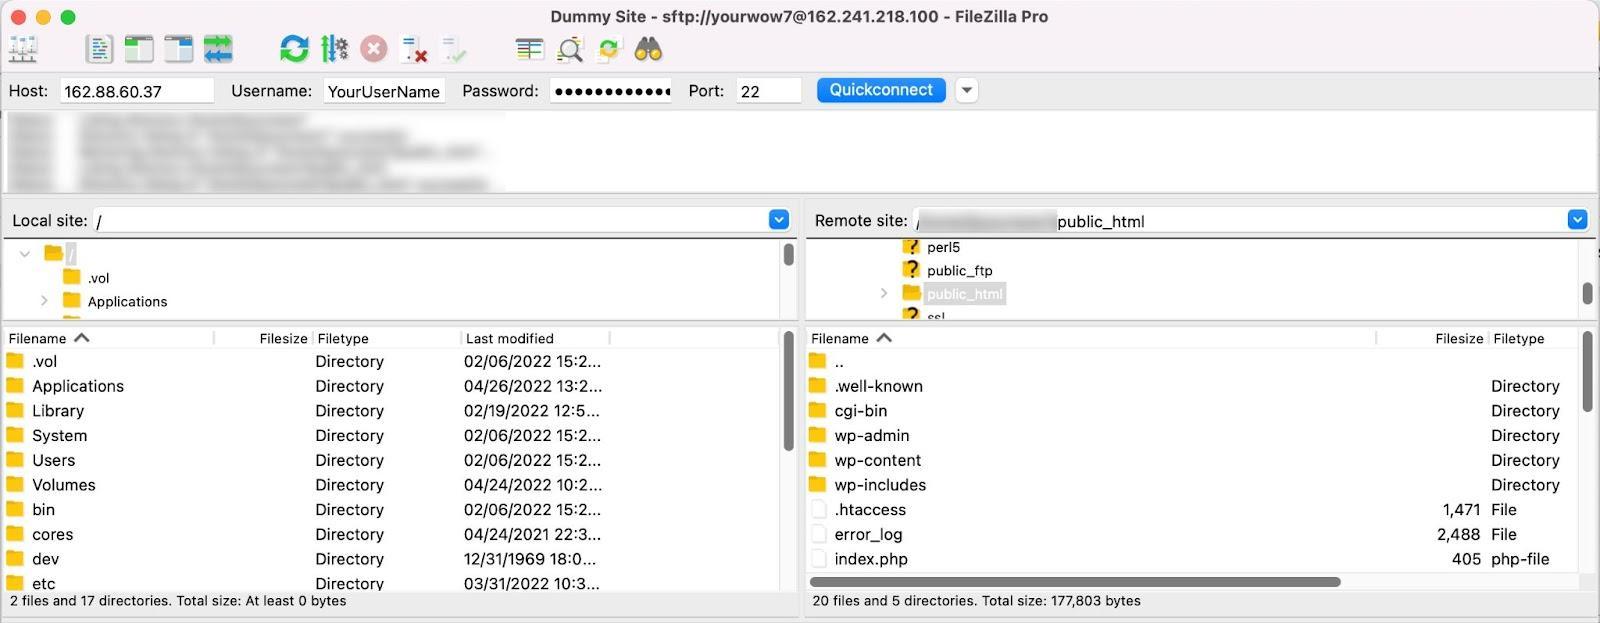Toggle synchronized browsing icon
This screenshot has width=1600, height=623.
[x=609, y=49]
